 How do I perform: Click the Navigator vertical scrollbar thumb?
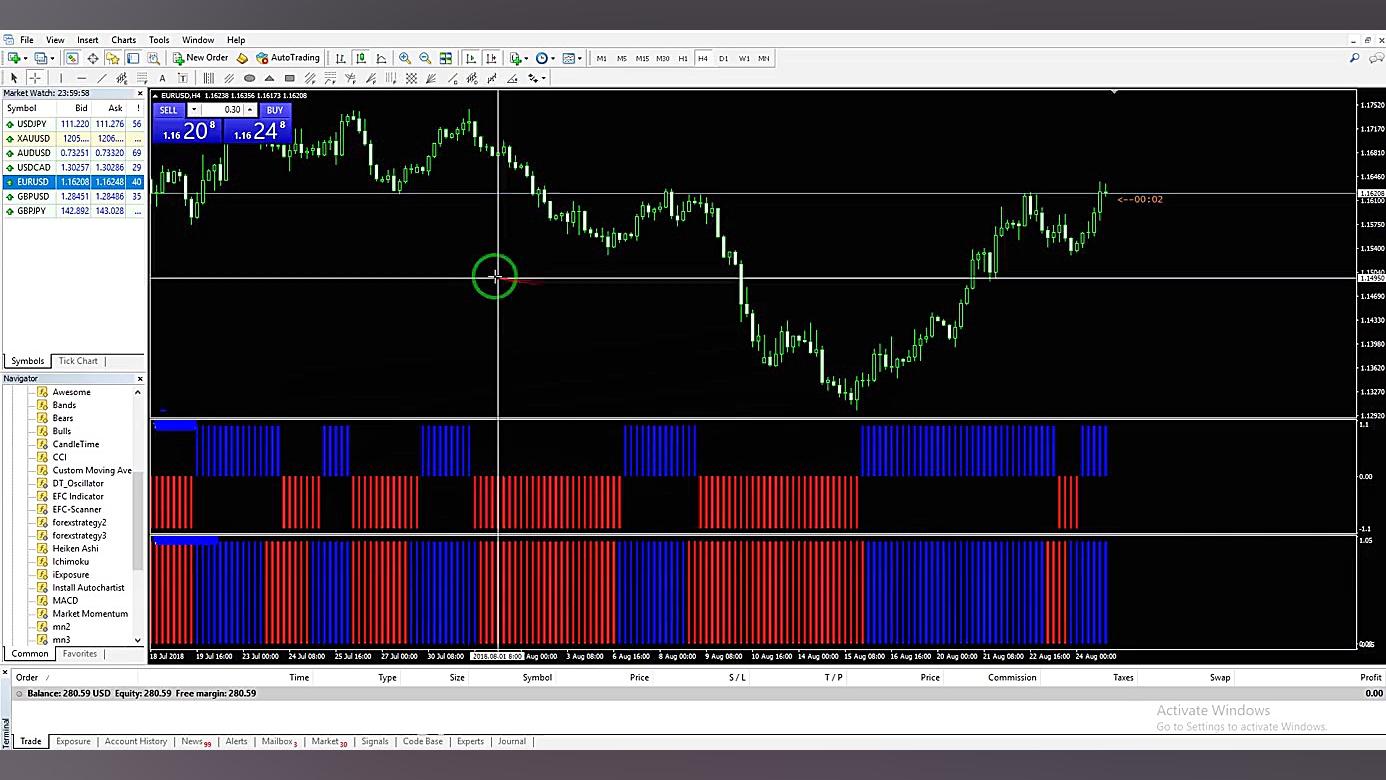pos(138,522)
